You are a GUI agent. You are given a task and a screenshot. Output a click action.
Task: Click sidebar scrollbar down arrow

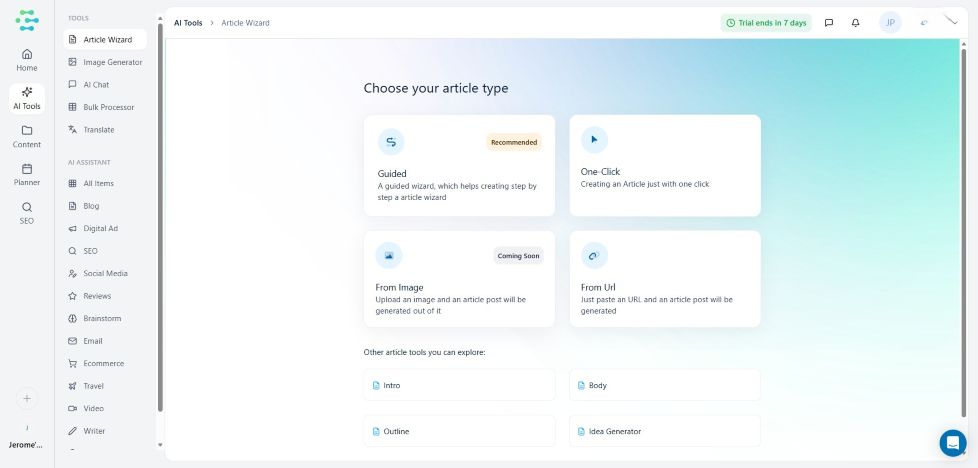[x=160, y=445]
